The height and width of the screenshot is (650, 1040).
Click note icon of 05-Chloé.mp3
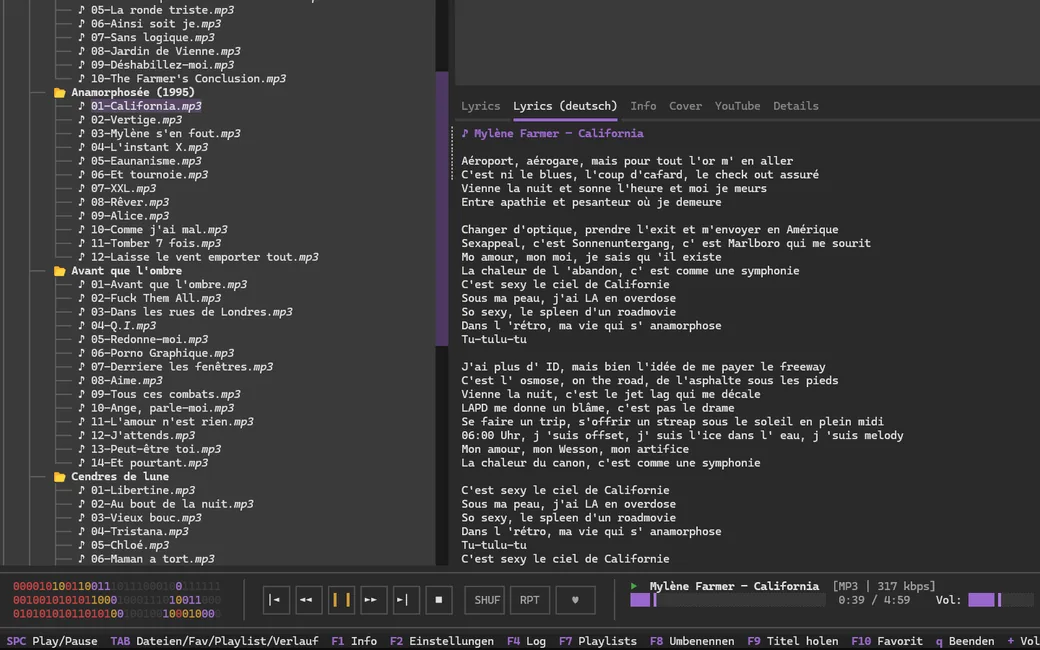click(x=82, y=545)
